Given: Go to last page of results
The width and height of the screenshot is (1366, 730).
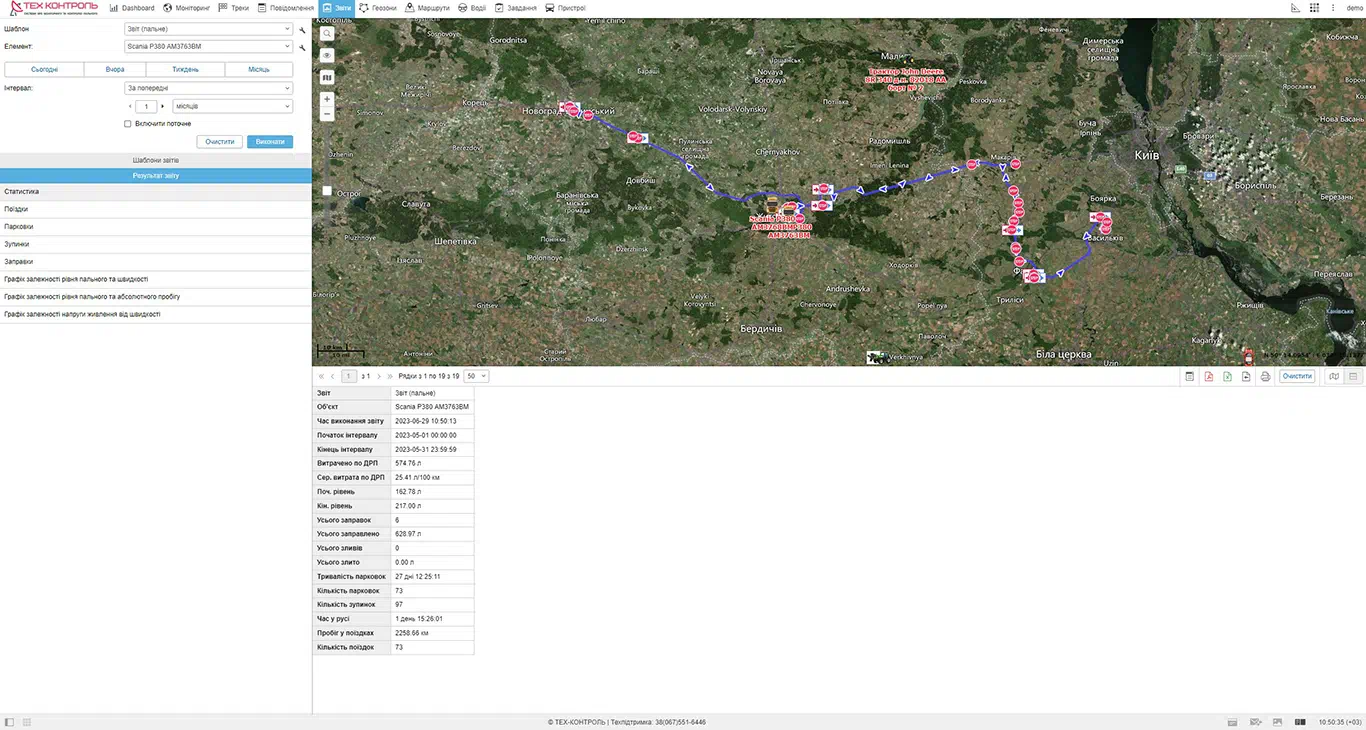Looking at the screenshot, I should coord(390,376).
